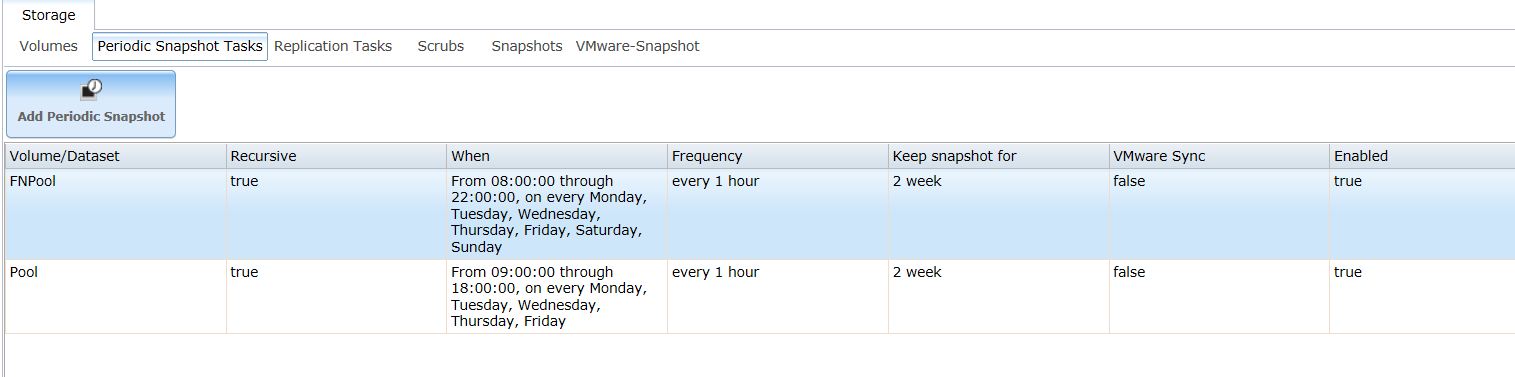Click the When column header
1515x377 pixels.
(x=557, y=156)
